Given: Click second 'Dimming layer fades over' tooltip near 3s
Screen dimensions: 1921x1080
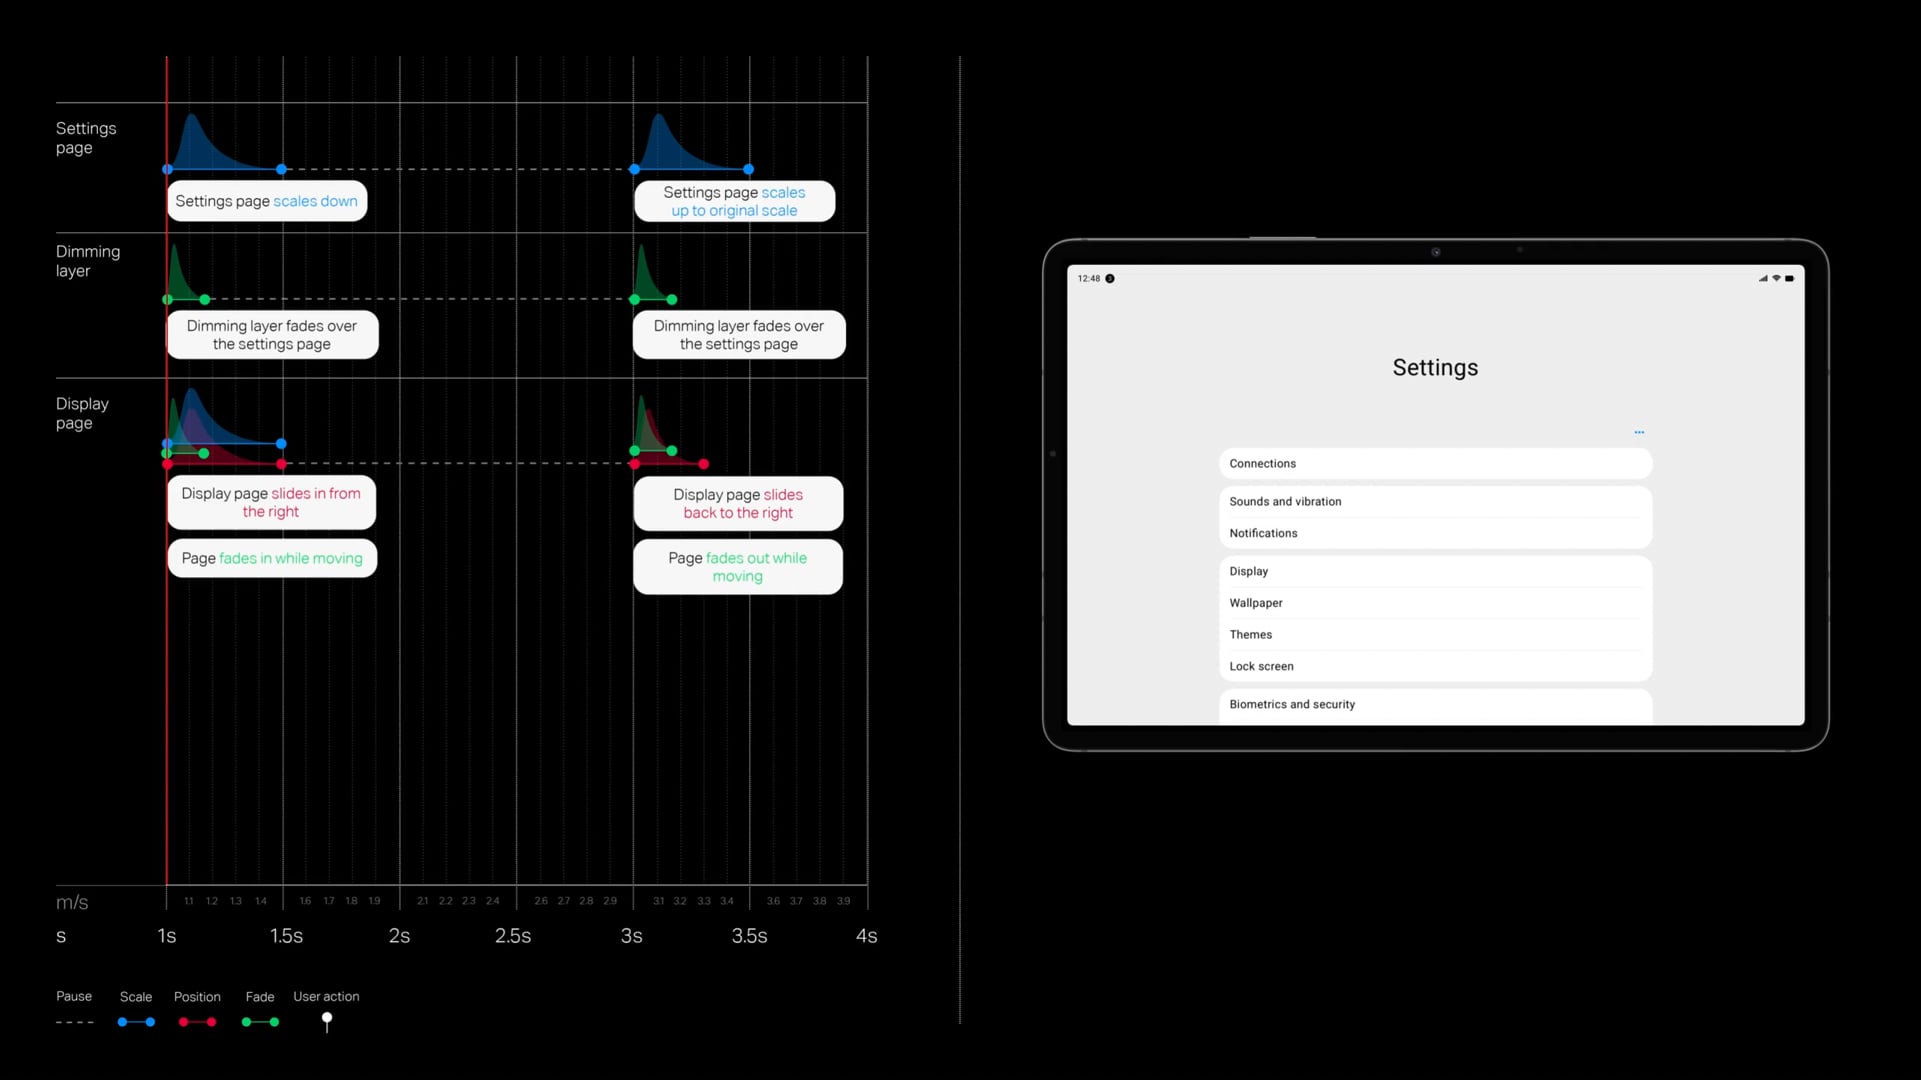Looking at the screenshot, I should 739,335.
